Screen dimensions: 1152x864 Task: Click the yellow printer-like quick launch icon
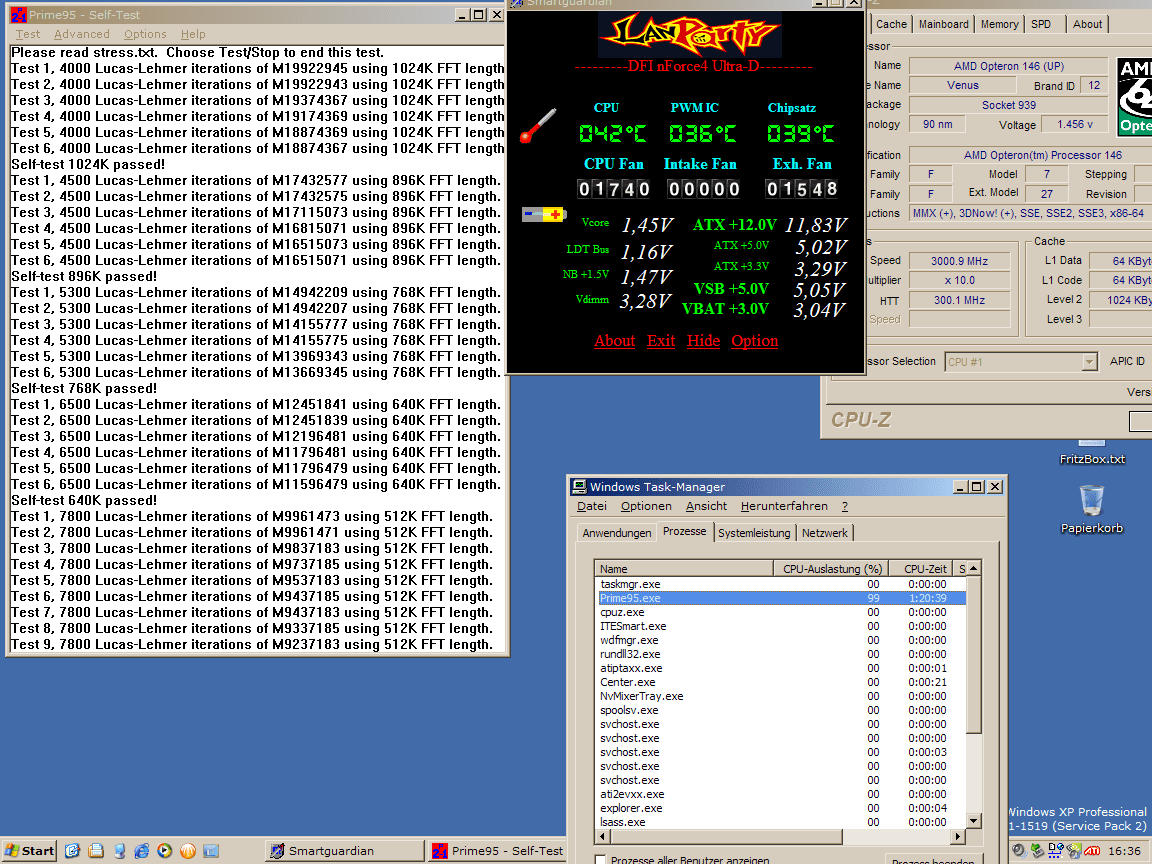click(96, 851)
